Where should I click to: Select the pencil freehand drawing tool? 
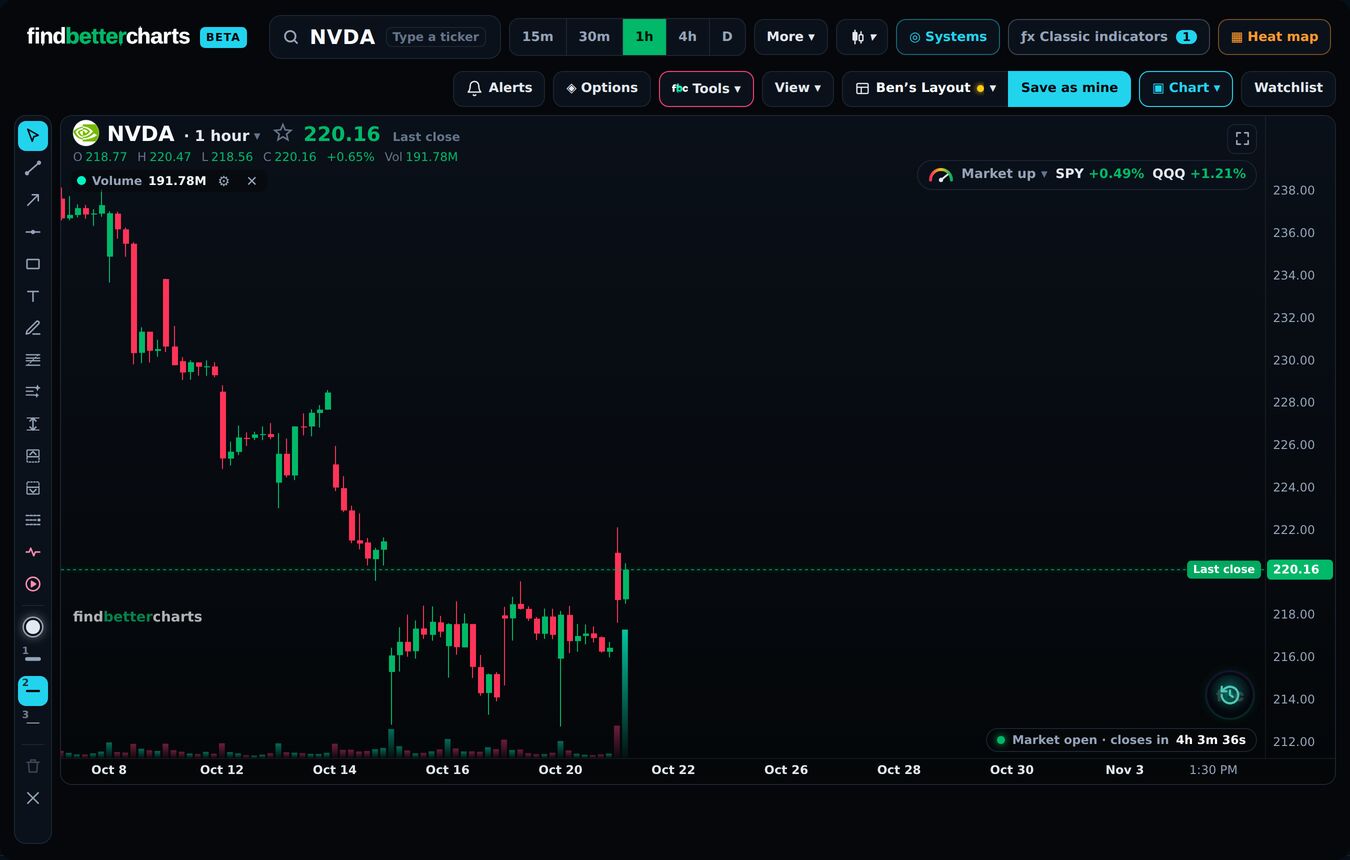coord(33,328)
